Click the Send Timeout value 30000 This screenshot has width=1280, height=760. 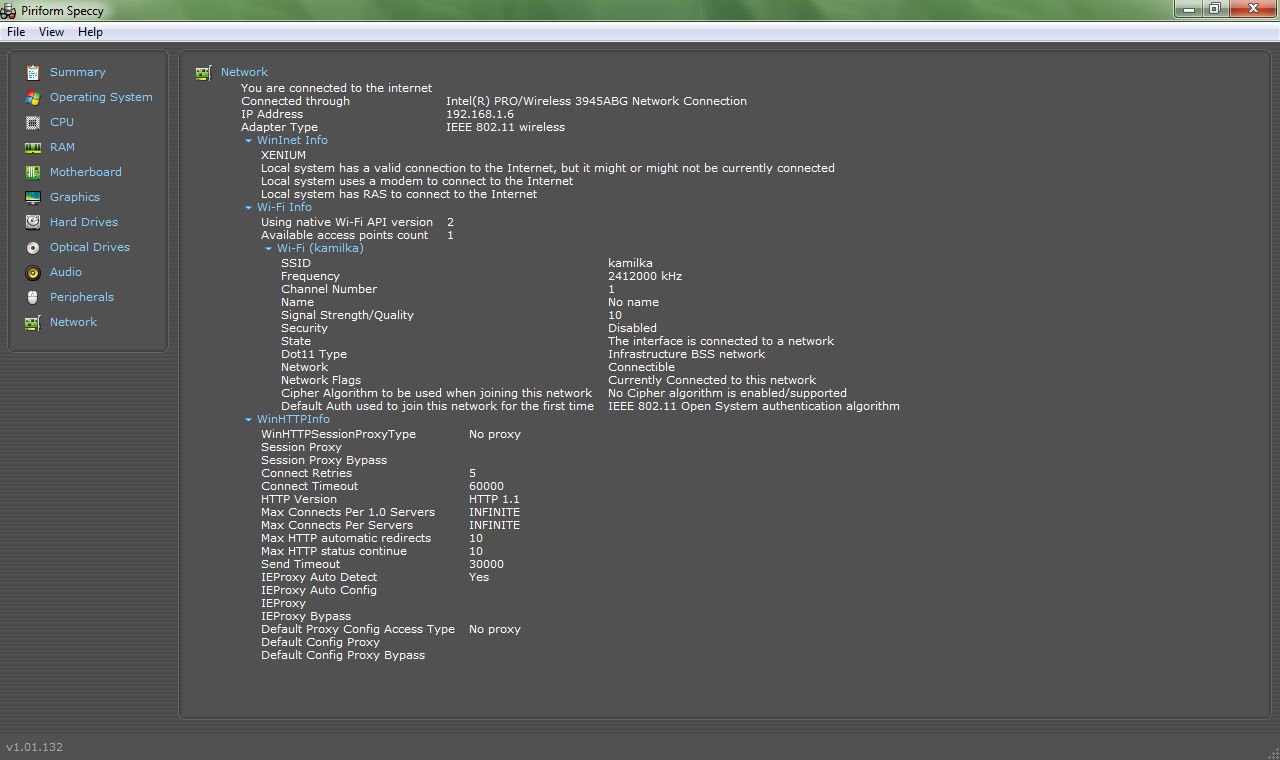(x=486, y=564)
